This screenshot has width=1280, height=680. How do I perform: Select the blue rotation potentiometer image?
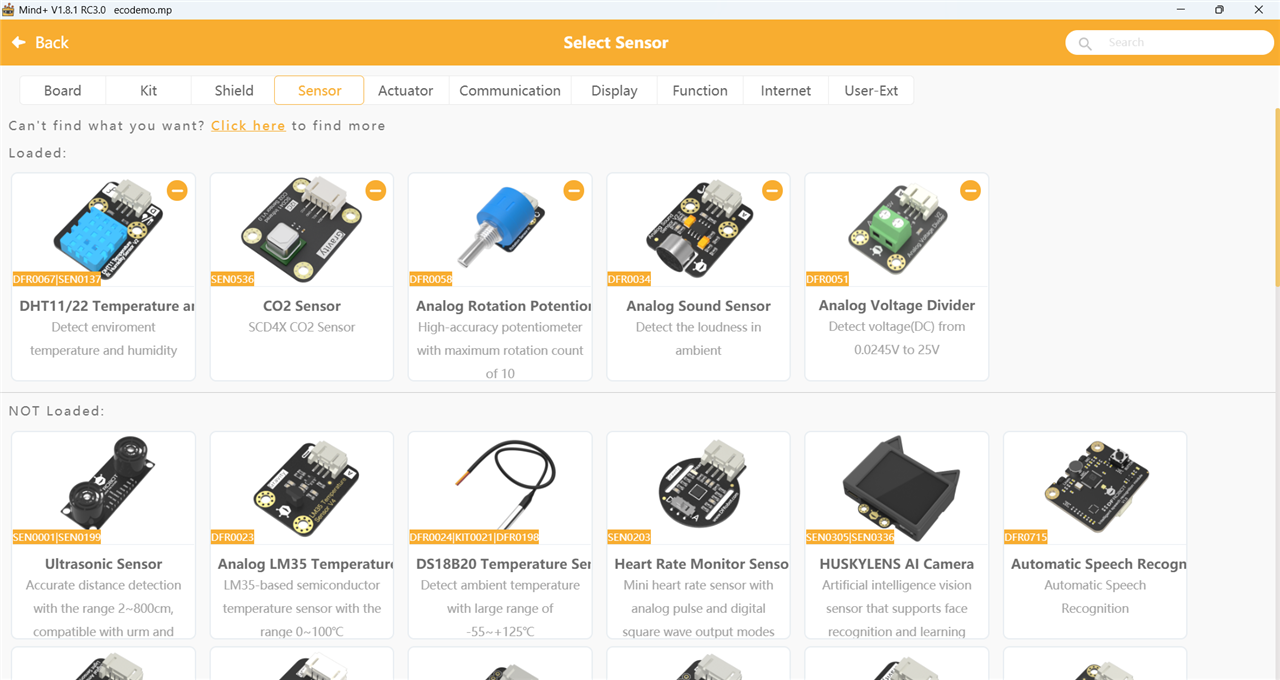(500, 226)
